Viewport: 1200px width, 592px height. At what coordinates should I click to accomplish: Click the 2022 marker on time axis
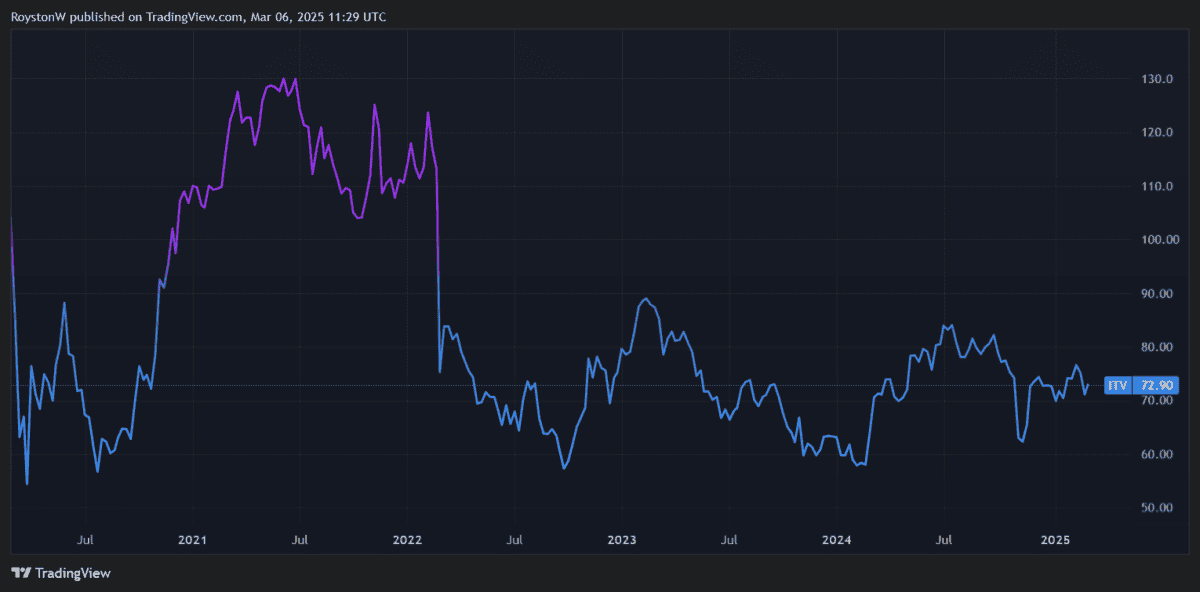click(407, 540)
